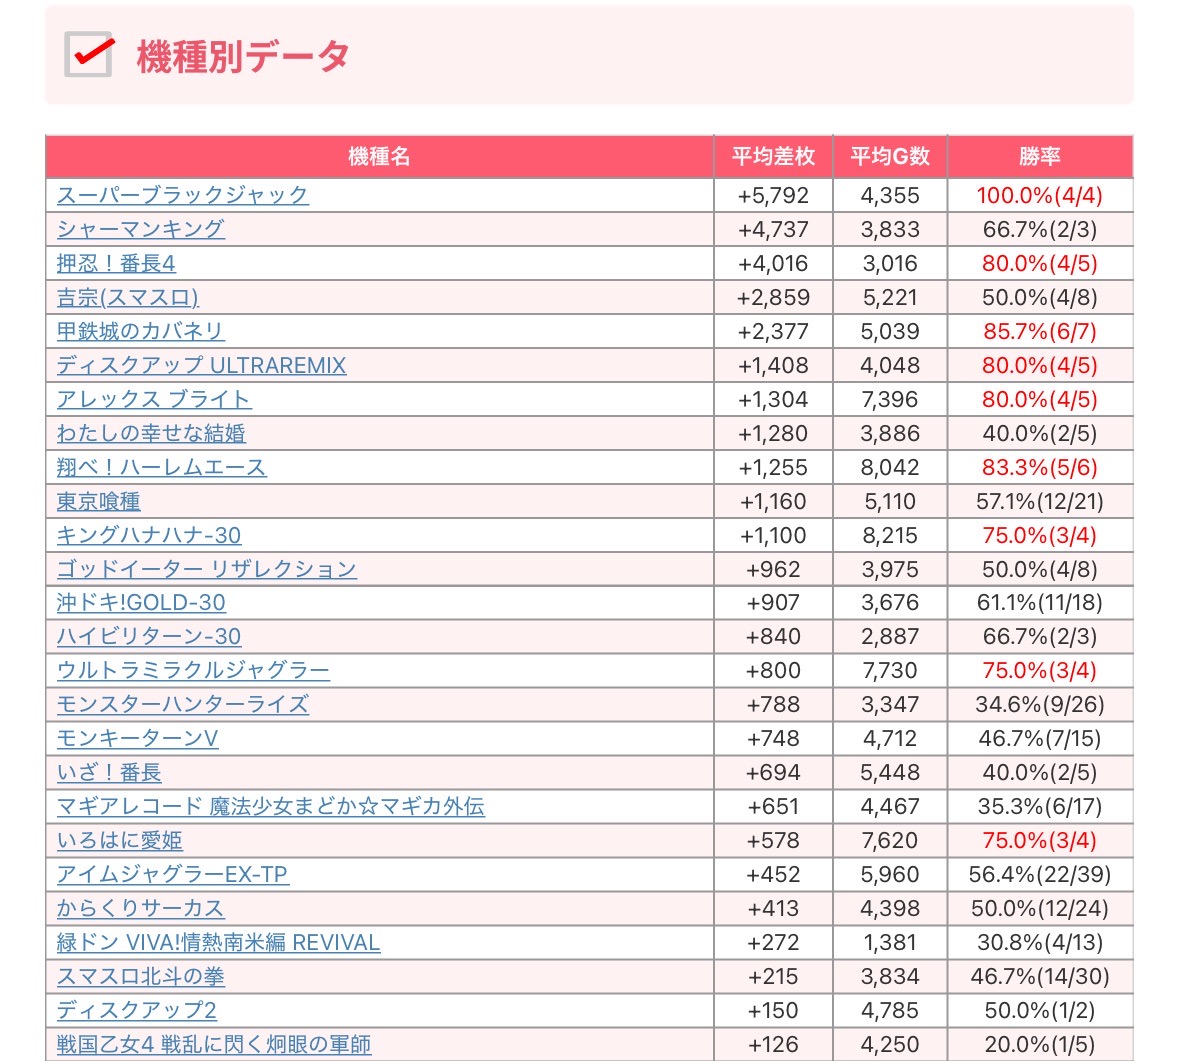Select the +5,792 average difference value

click(773, 196)
